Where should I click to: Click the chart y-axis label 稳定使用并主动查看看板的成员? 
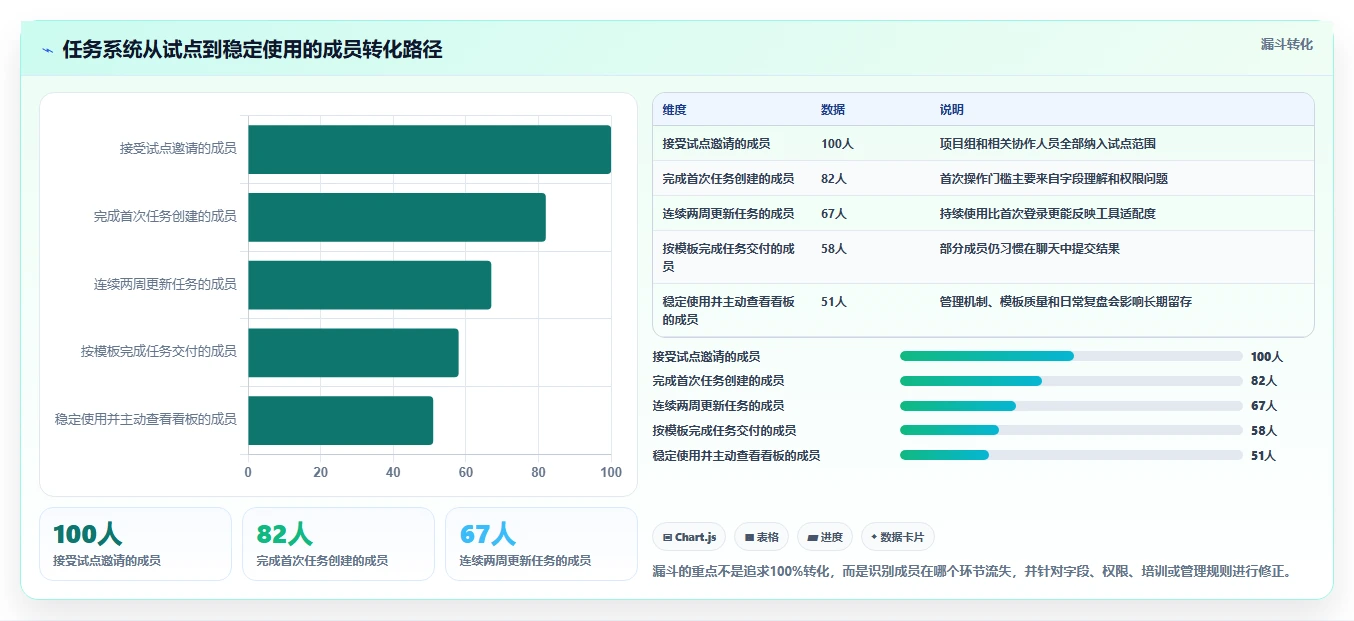click(146, 420)
